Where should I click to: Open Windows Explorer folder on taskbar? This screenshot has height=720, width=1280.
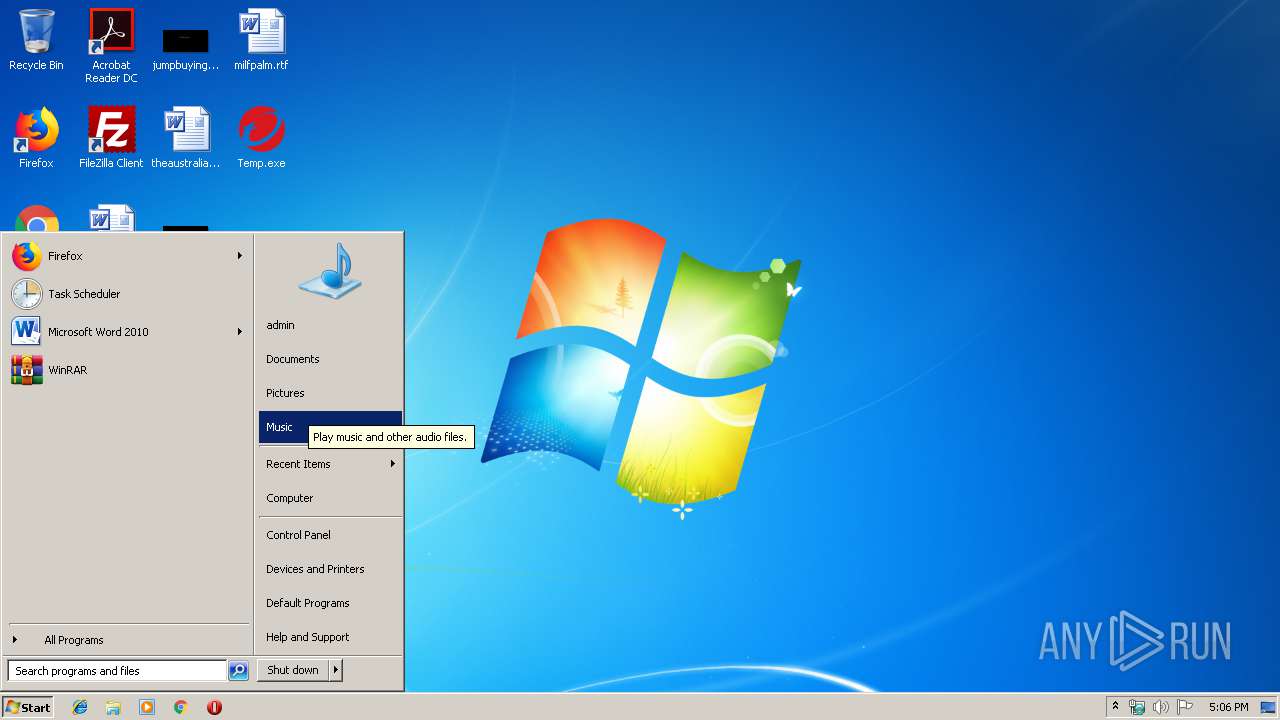pyautogui.click(x=113, y=707)
